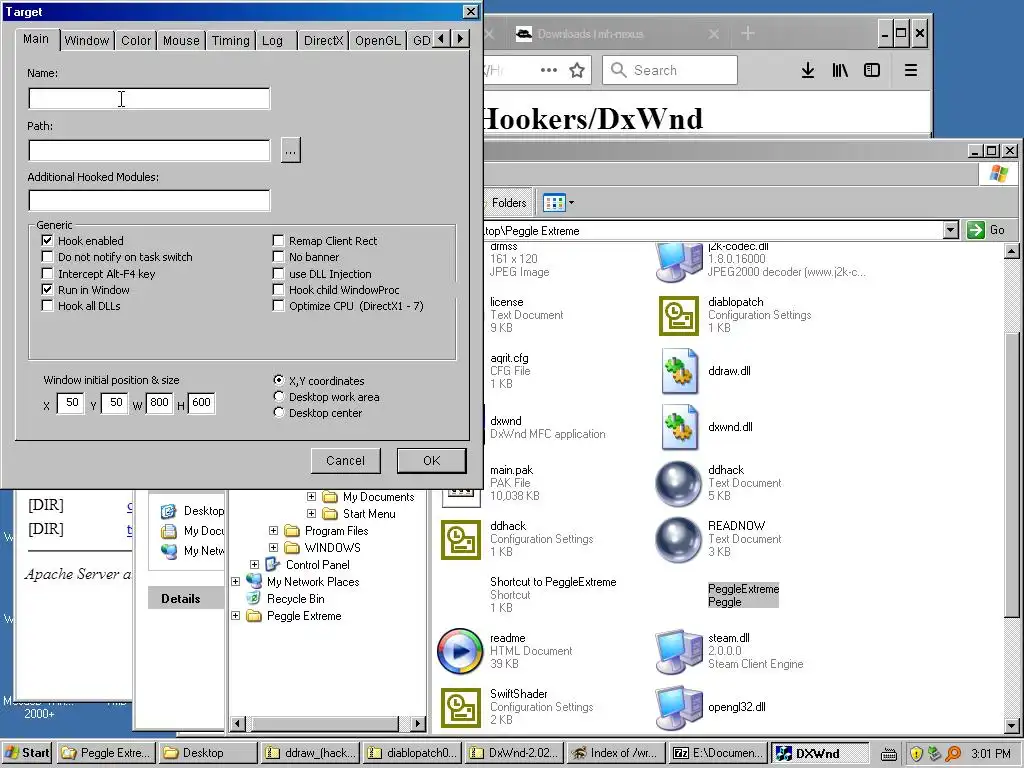Show more tabs with right arrow
Viewport: 1024px width, 768px height.
[x=460, y=39]
